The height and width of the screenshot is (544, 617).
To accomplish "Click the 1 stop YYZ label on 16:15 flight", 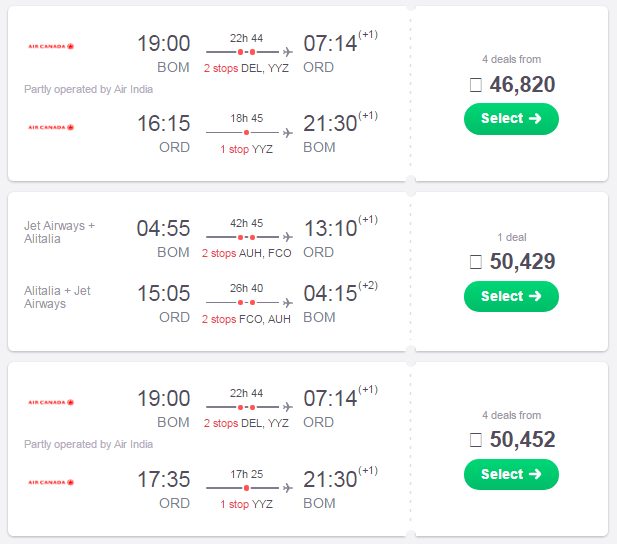I will [246, 149].
